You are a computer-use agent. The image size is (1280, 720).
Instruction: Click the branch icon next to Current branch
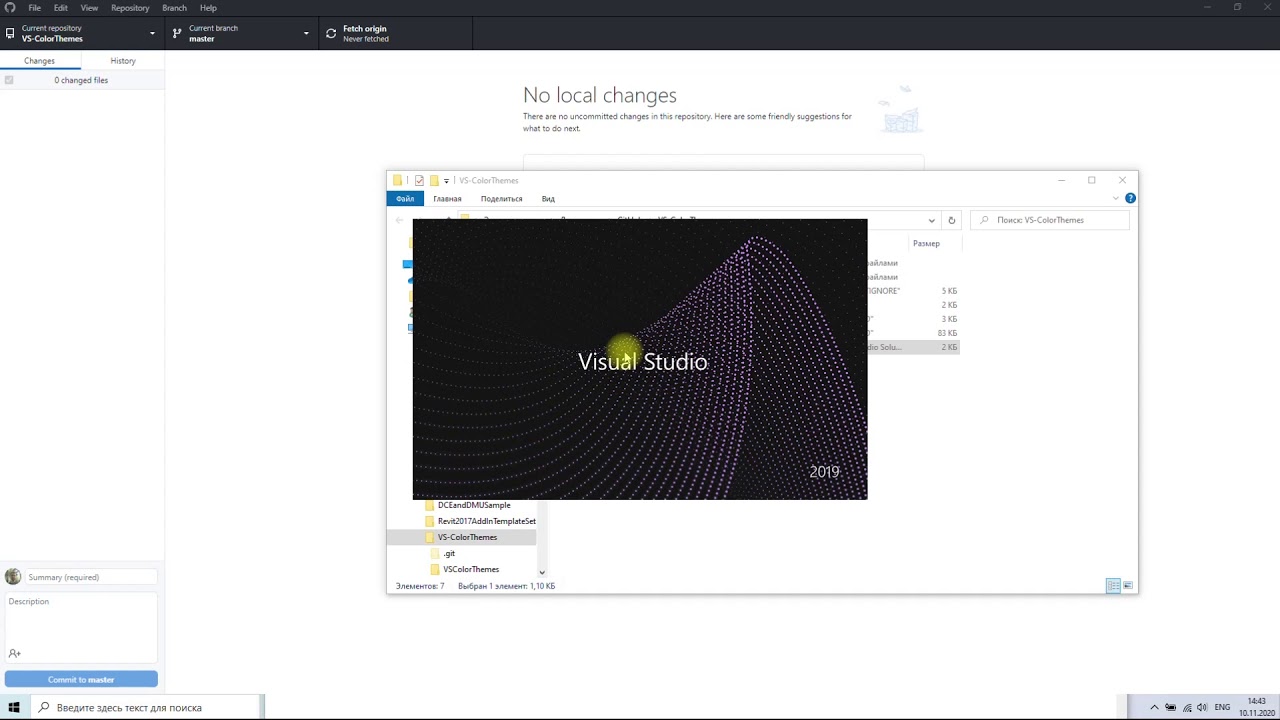coord(177,34)
